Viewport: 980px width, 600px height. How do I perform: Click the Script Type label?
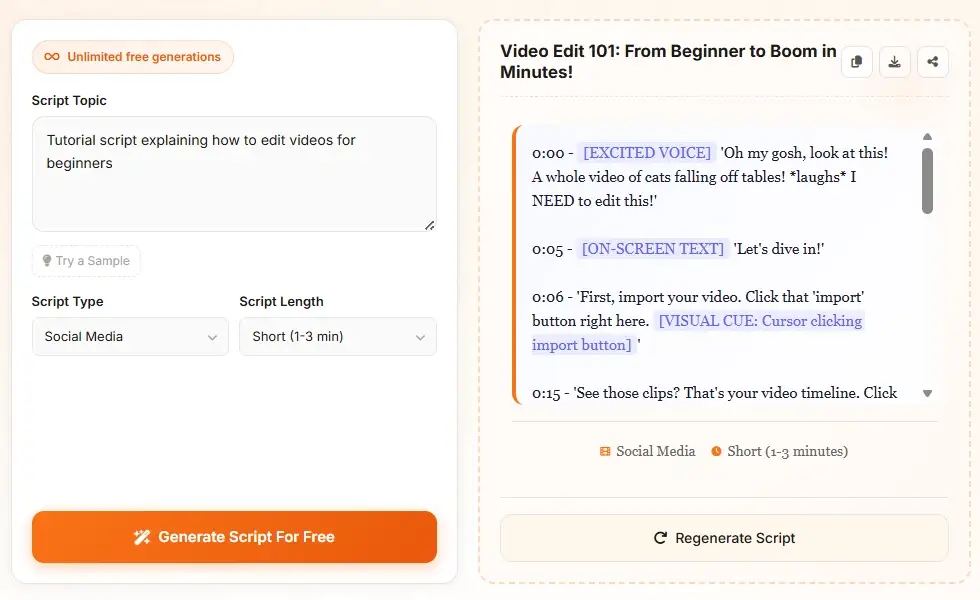[x=68, y=301]
